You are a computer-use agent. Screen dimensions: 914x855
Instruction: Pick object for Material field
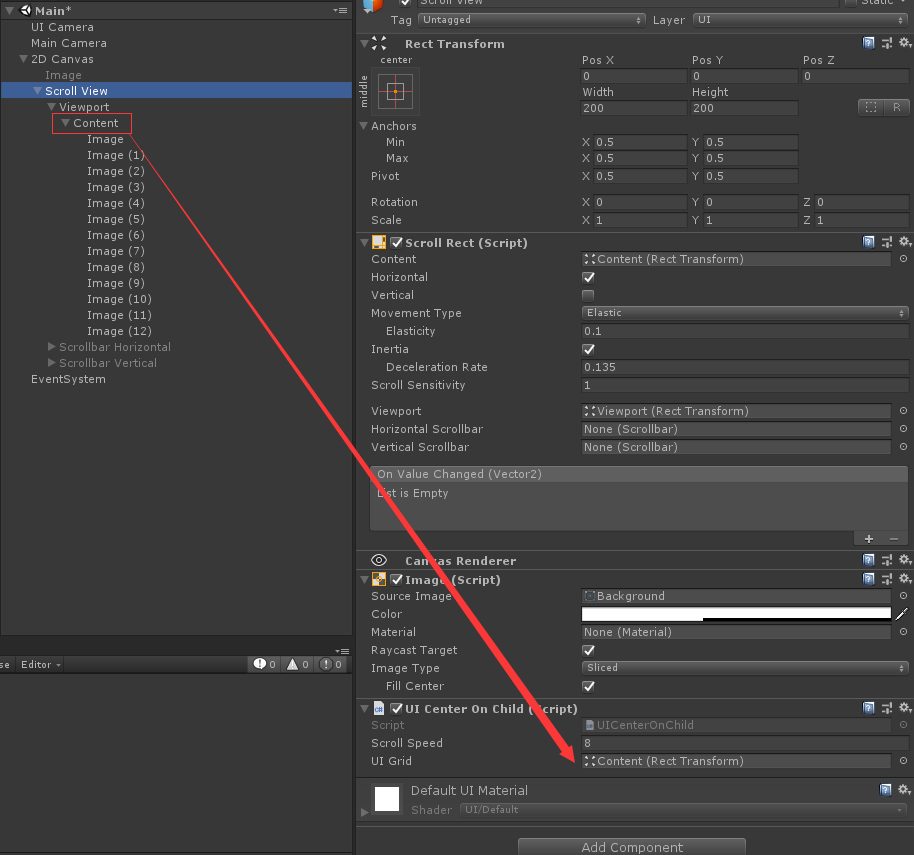903,632
